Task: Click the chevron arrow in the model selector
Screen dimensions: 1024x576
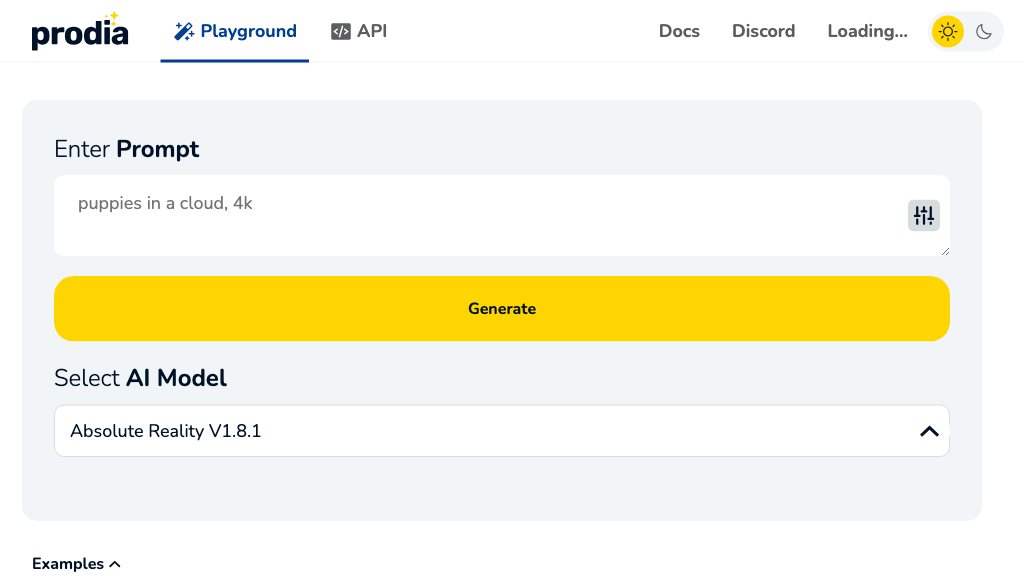Action: [x=929, y=431]
